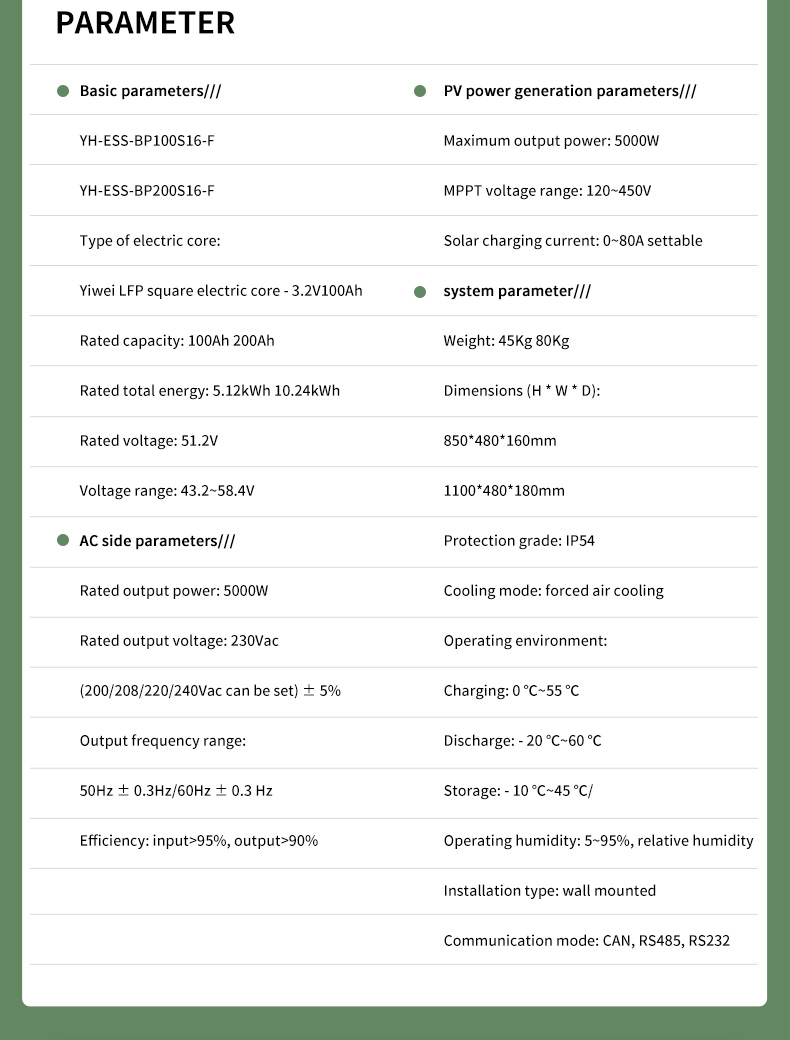The width and height of the screenshot is (790, 1040).
Task: Select the Efficiency input and output row
Action: click(199, 841)
